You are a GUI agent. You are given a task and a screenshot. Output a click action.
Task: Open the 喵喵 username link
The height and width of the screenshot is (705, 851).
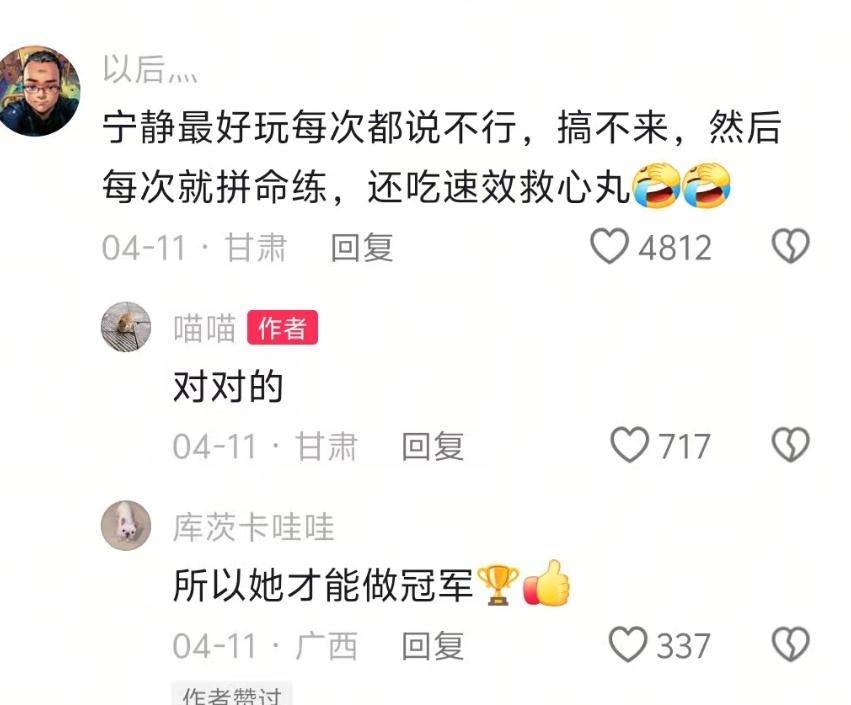point(205,328)
